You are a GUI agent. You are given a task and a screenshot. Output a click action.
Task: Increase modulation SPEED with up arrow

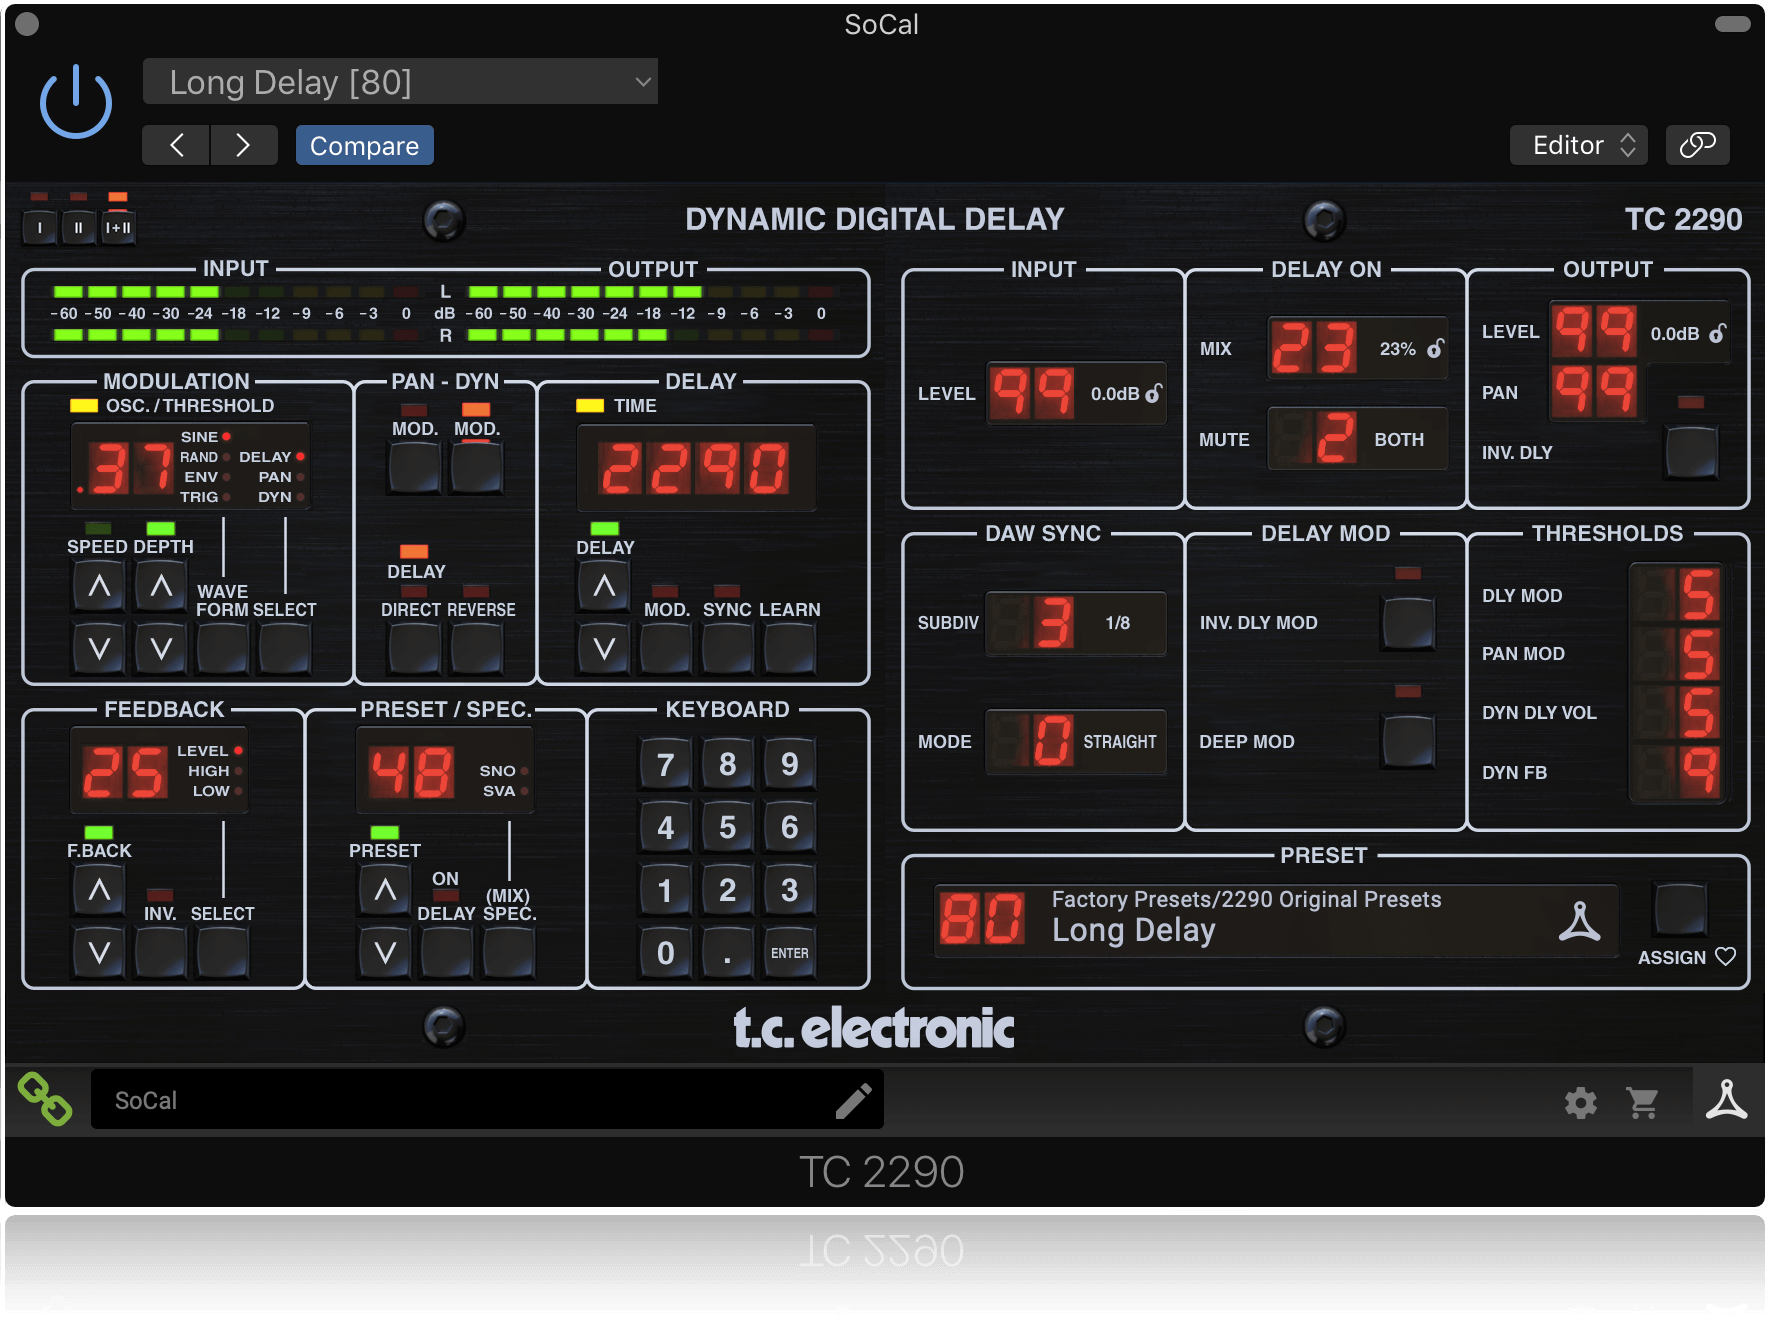pos(98,586)
